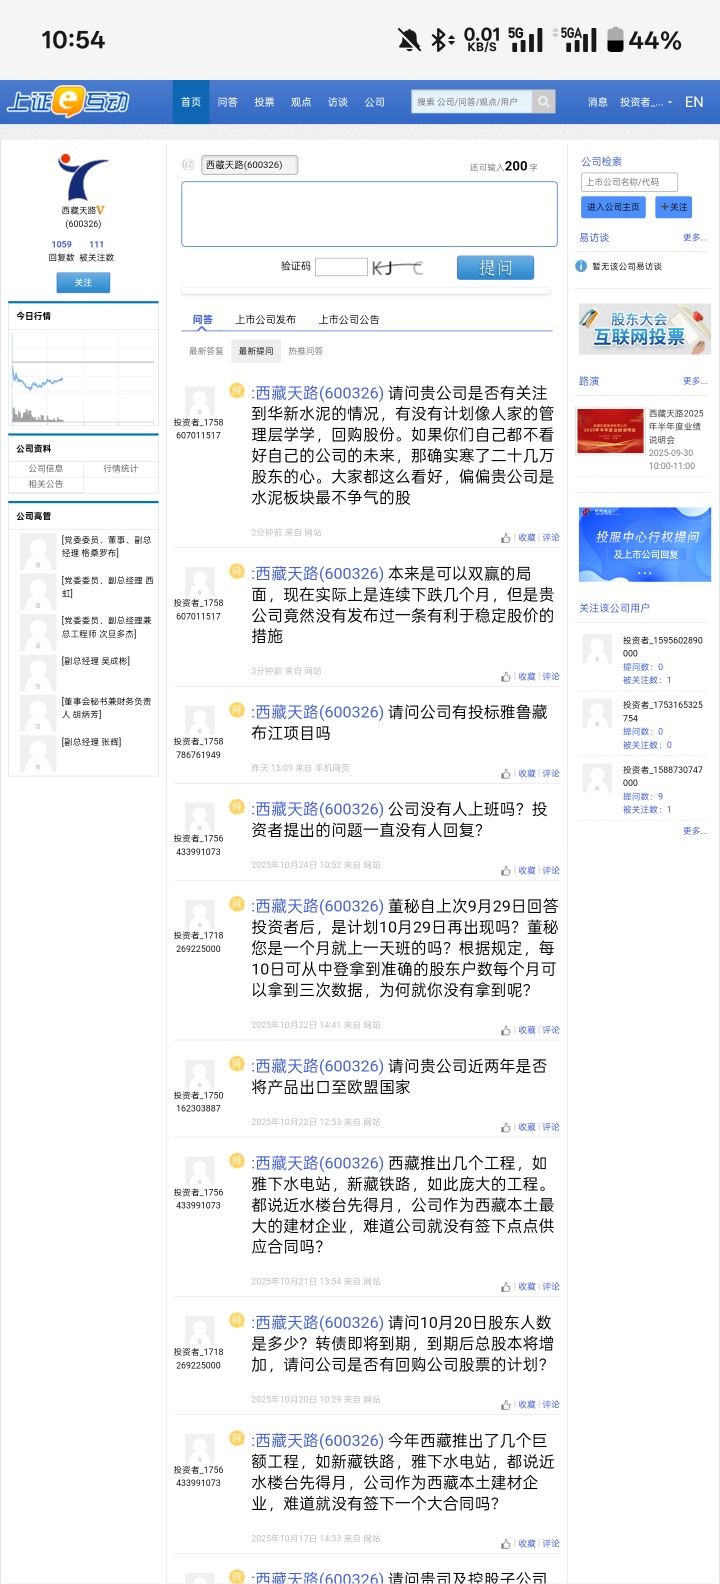
Task: Expand the 投资者 account dropdown
Action: pyautogui.click(x=645, y=102)
